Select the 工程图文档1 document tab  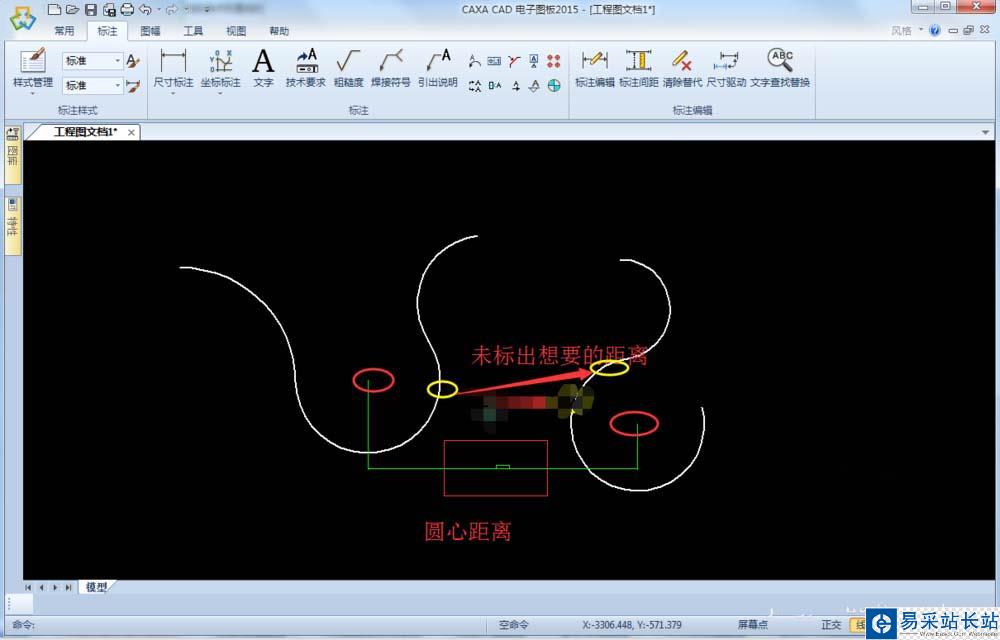[x=85, y=132]
